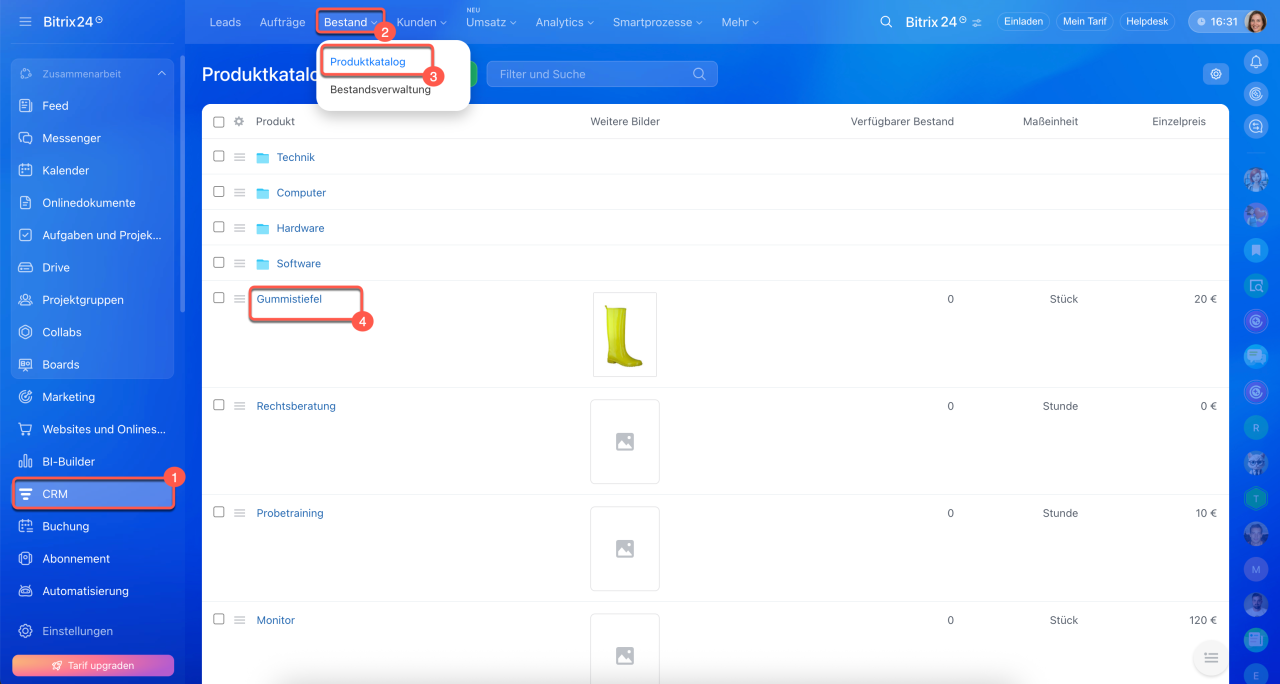Image resolution: width=1280 pixels, height=684 pixels.
Task: Collapse the Zusammenarbeit sidebar section
Action: (x=162, y=74)
